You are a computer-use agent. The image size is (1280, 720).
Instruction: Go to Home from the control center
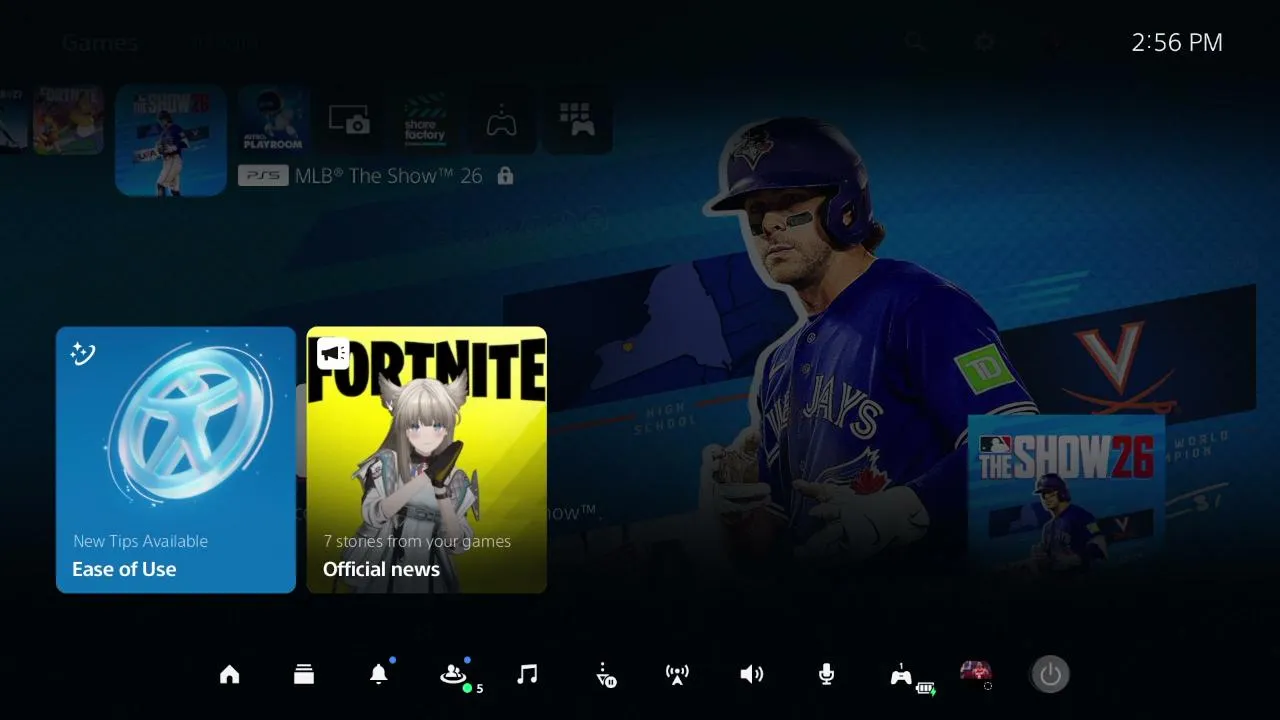230,675
